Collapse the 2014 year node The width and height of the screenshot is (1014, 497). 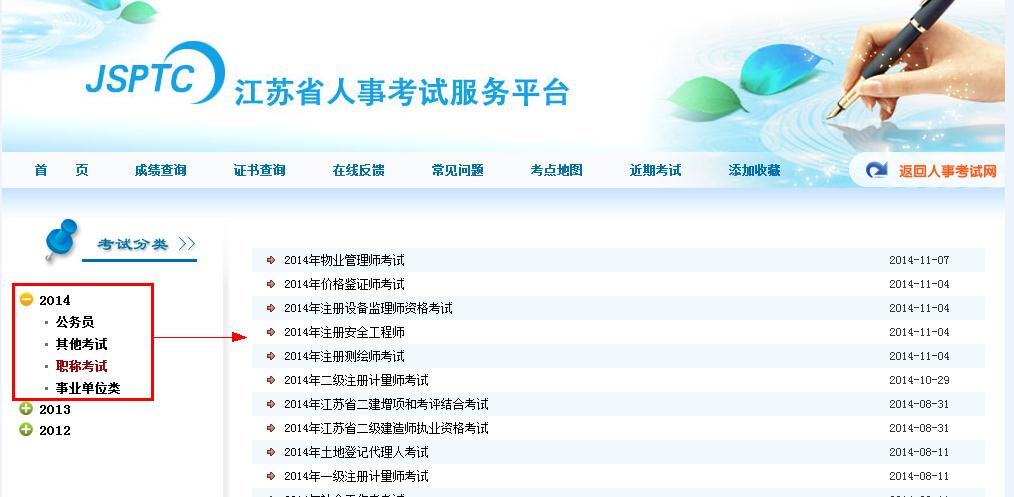coord(26,299)
